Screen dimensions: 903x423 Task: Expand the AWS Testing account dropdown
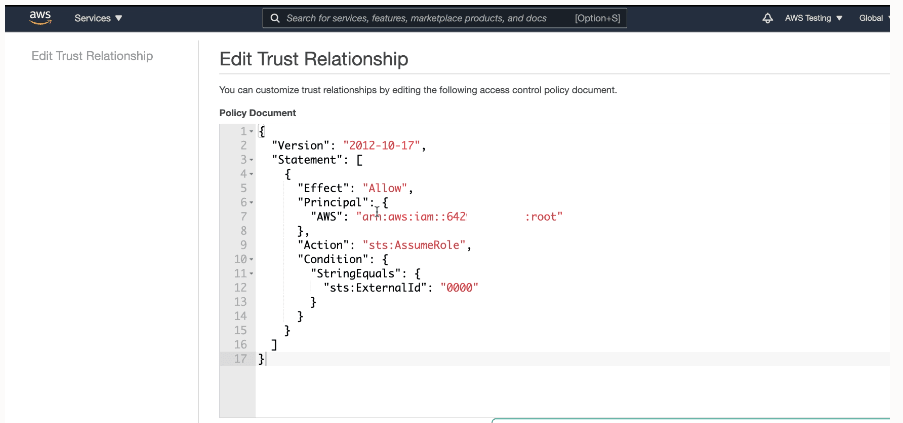click(811, 18)
